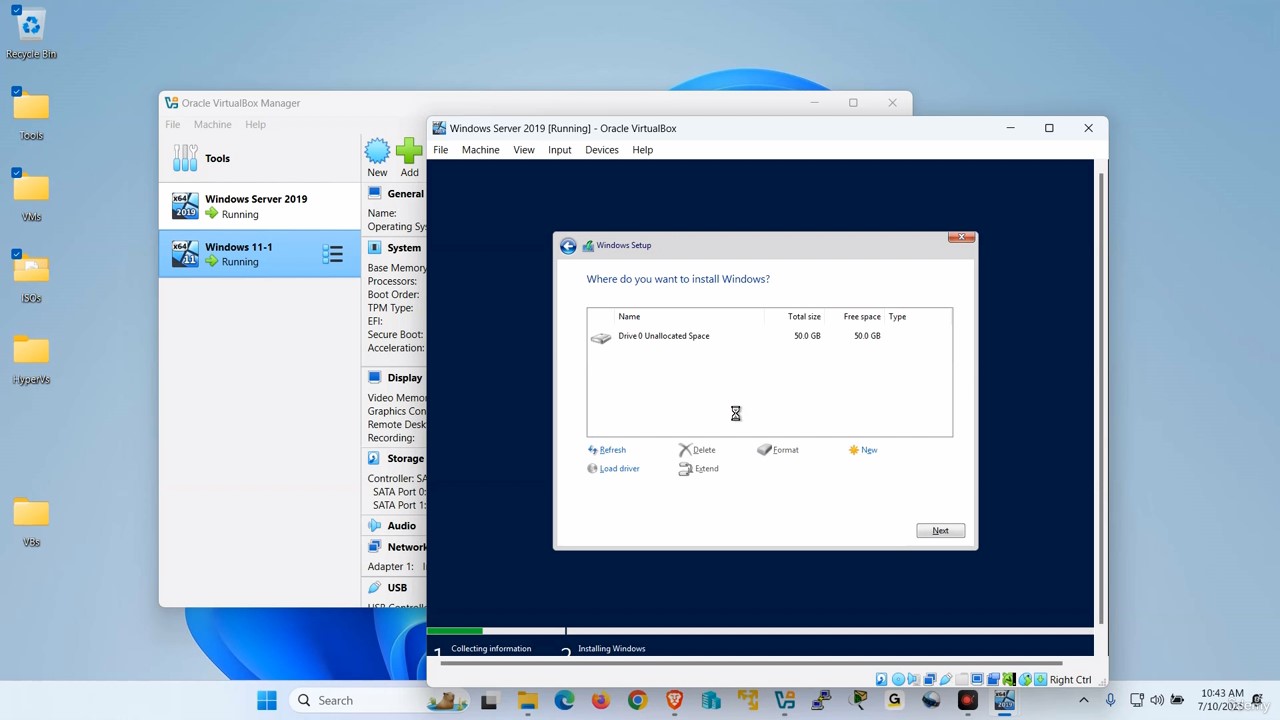Click Refresh link in Windows Setup

(607, 450)
